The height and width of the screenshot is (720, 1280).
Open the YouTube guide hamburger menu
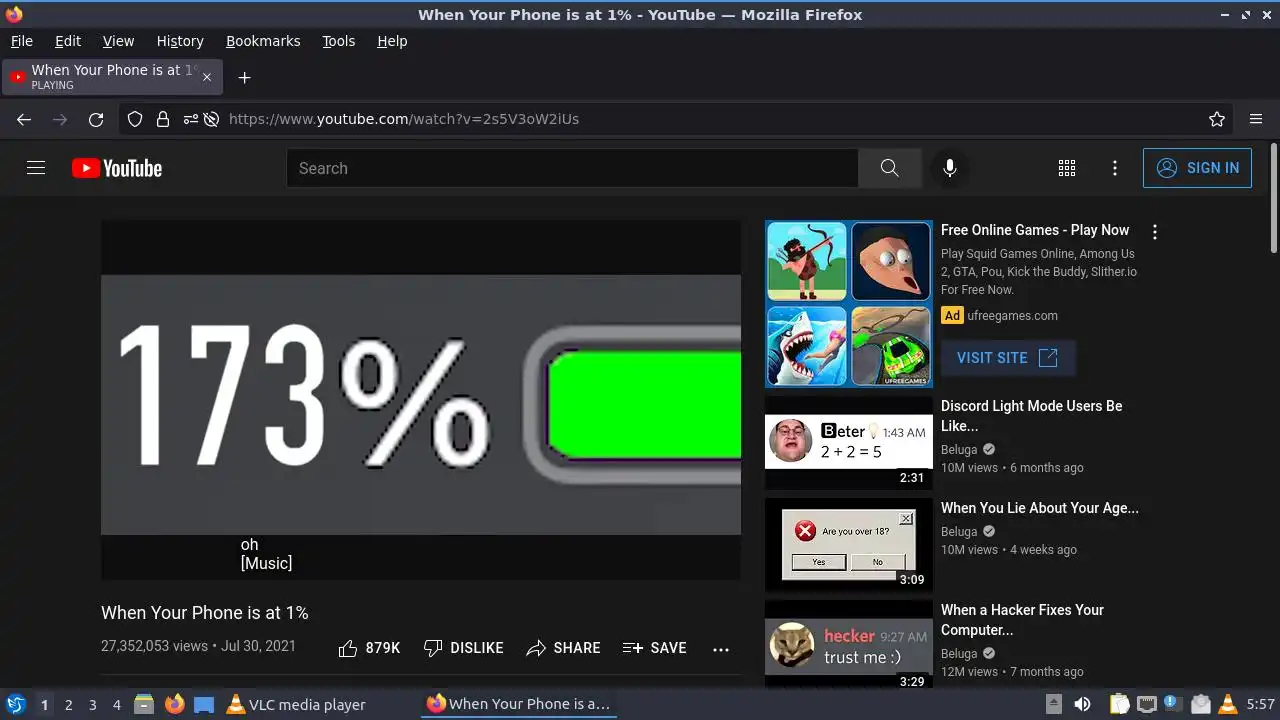tap(36, 168)
